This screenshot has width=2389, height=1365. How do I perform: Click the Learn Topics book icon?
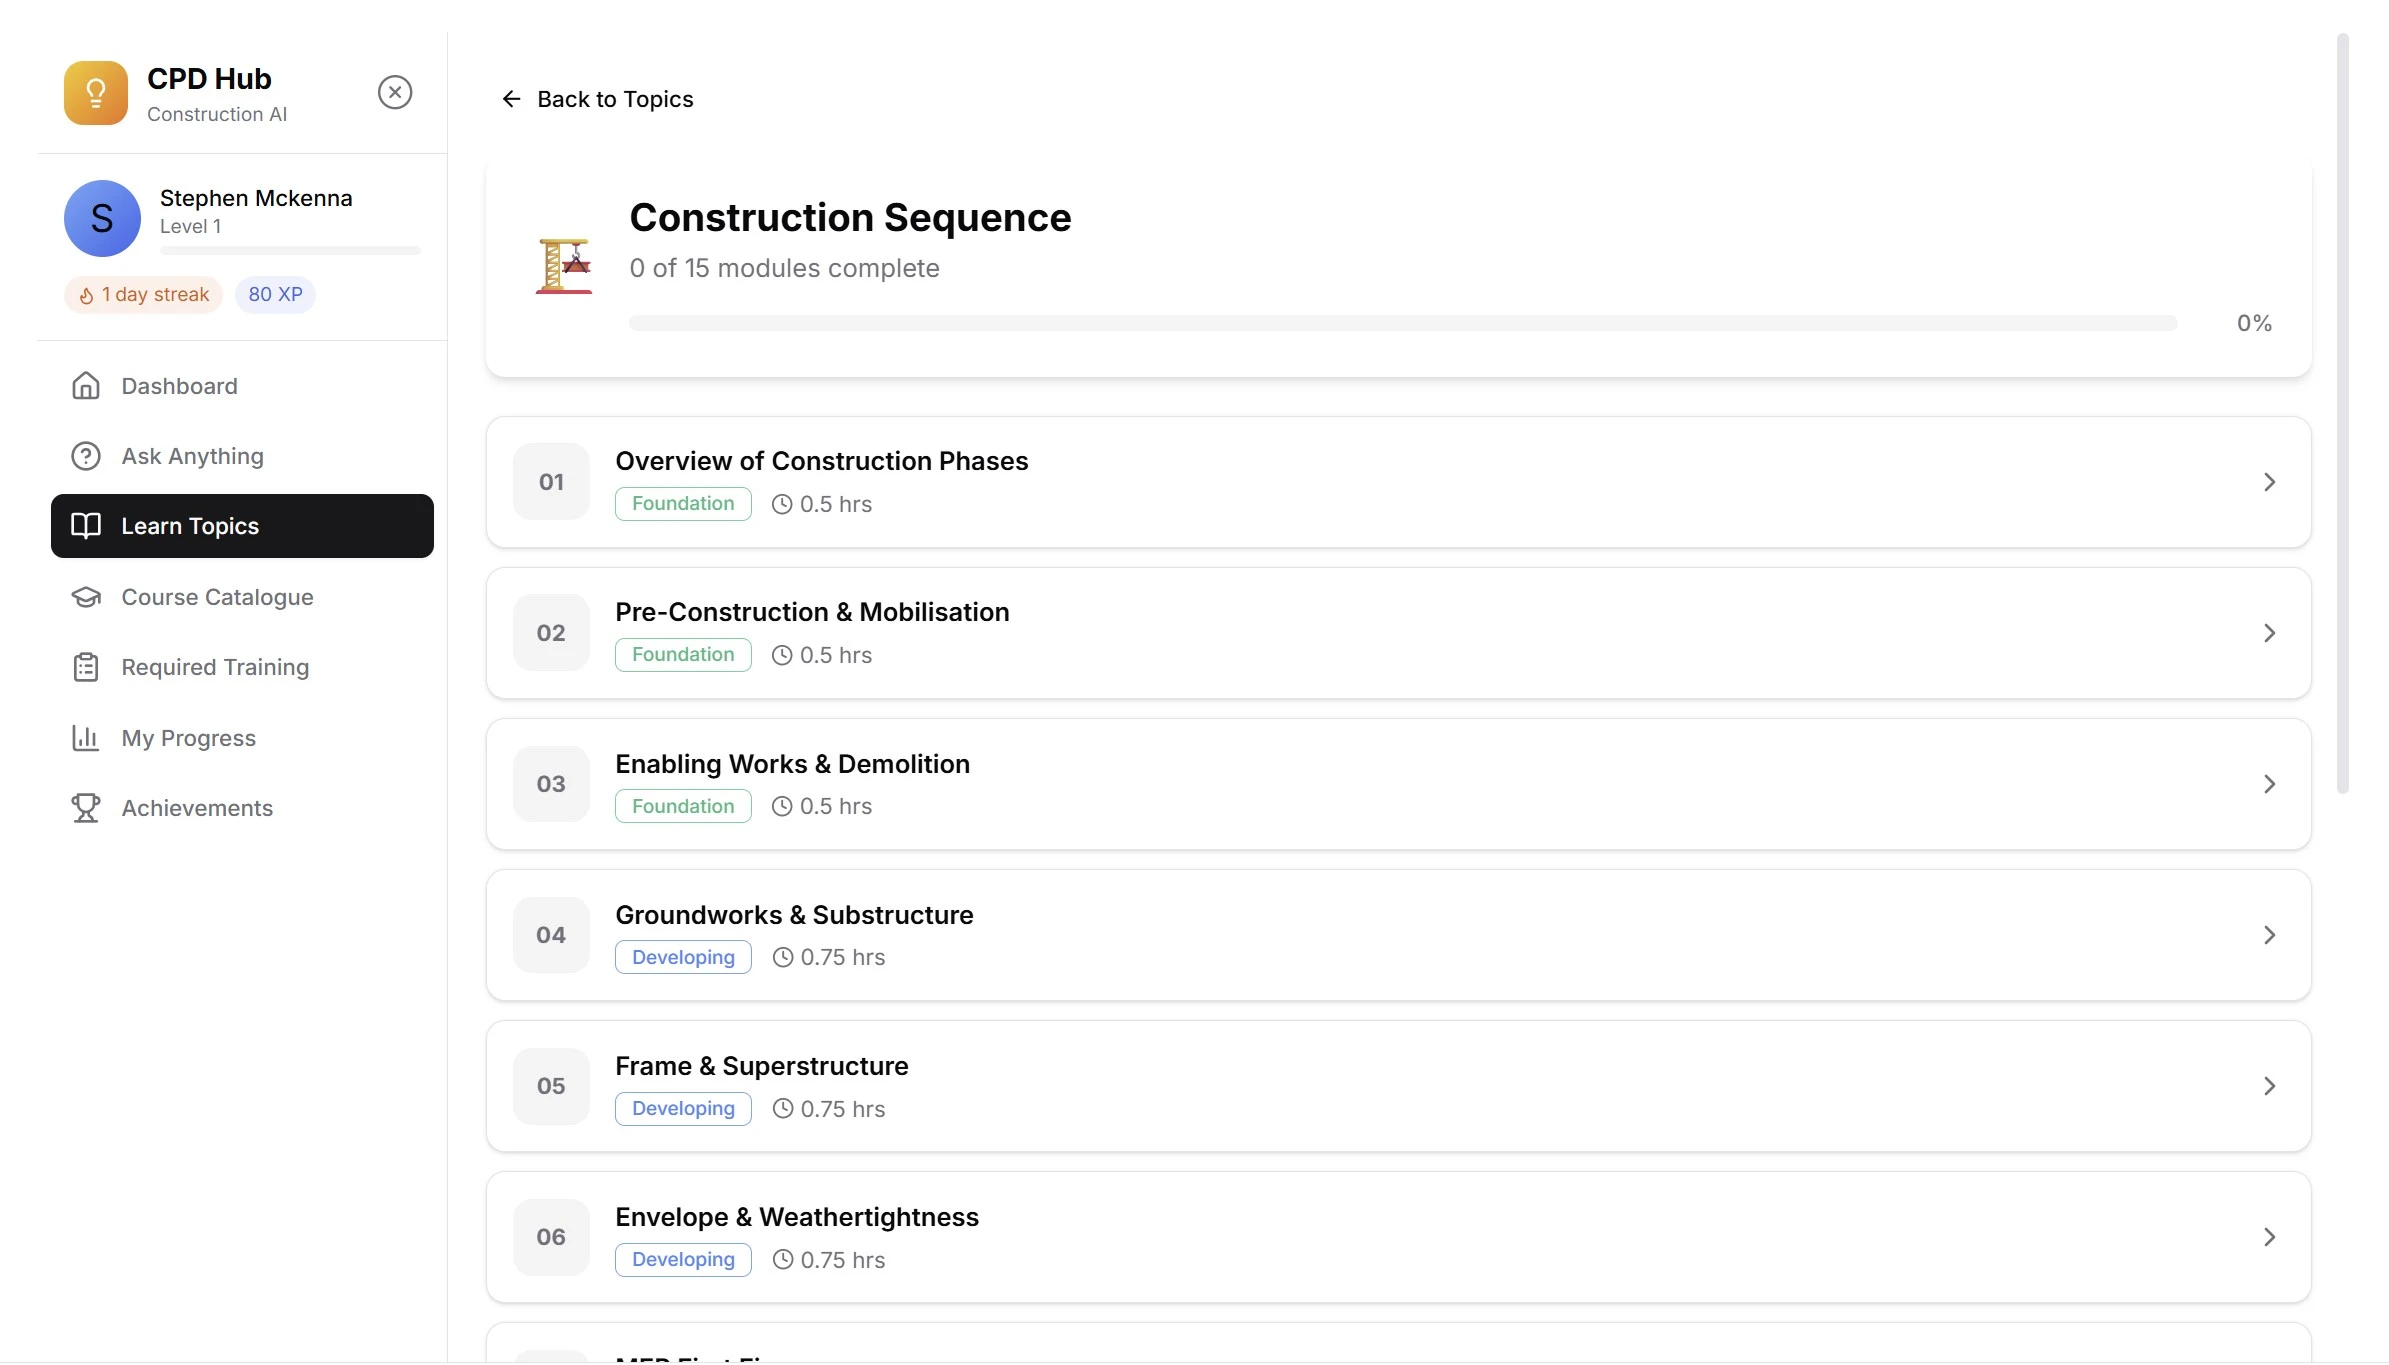point(86,526)
